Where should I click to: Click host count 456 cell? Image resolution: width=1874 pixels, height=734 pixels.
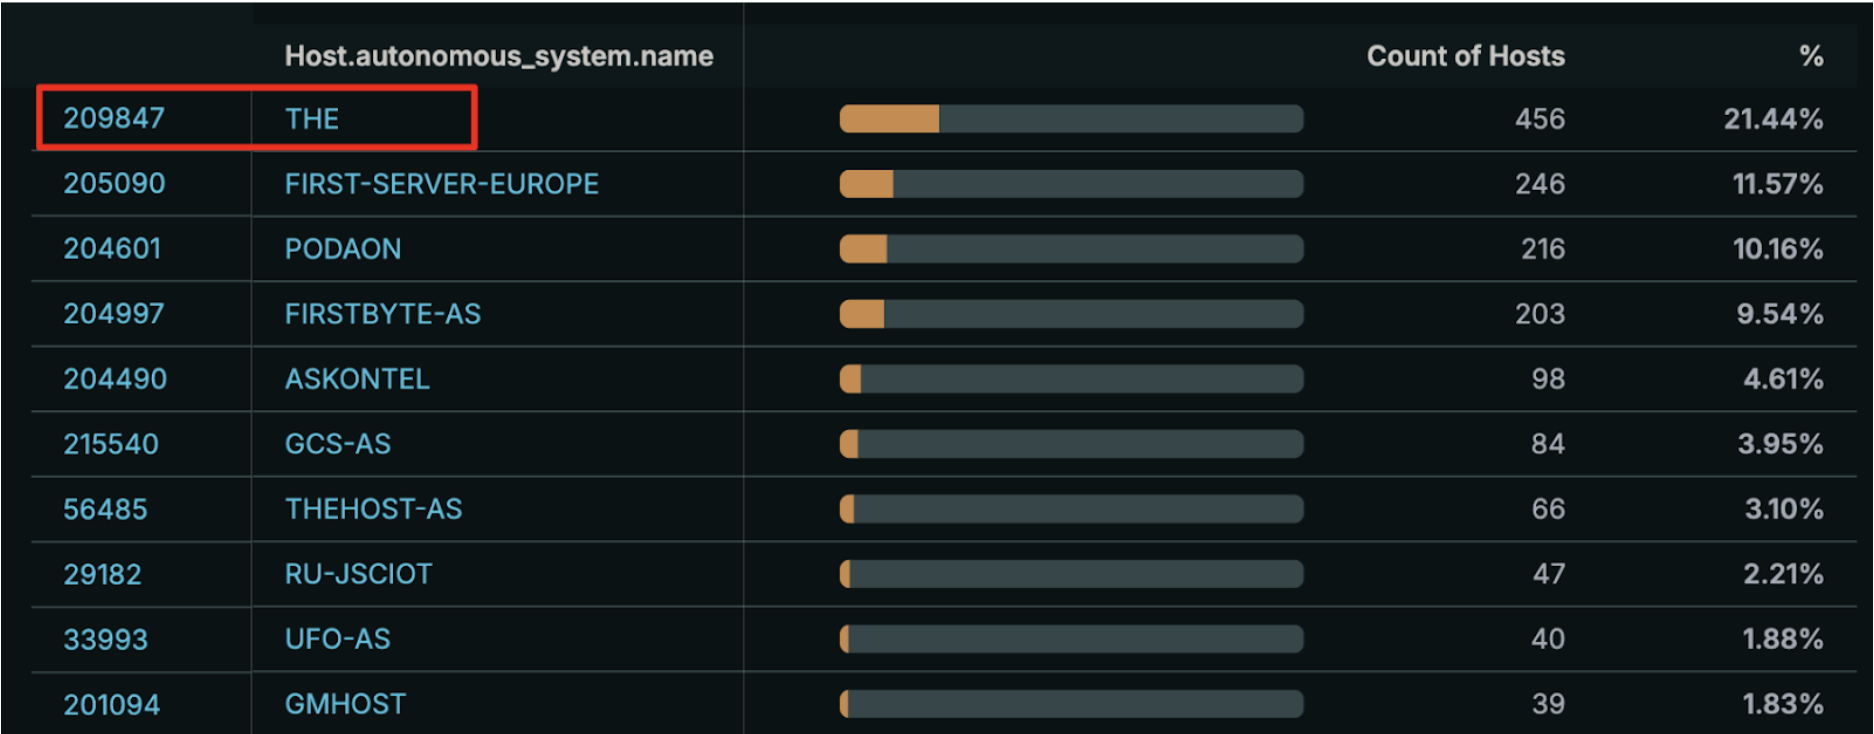point(1539,119)
